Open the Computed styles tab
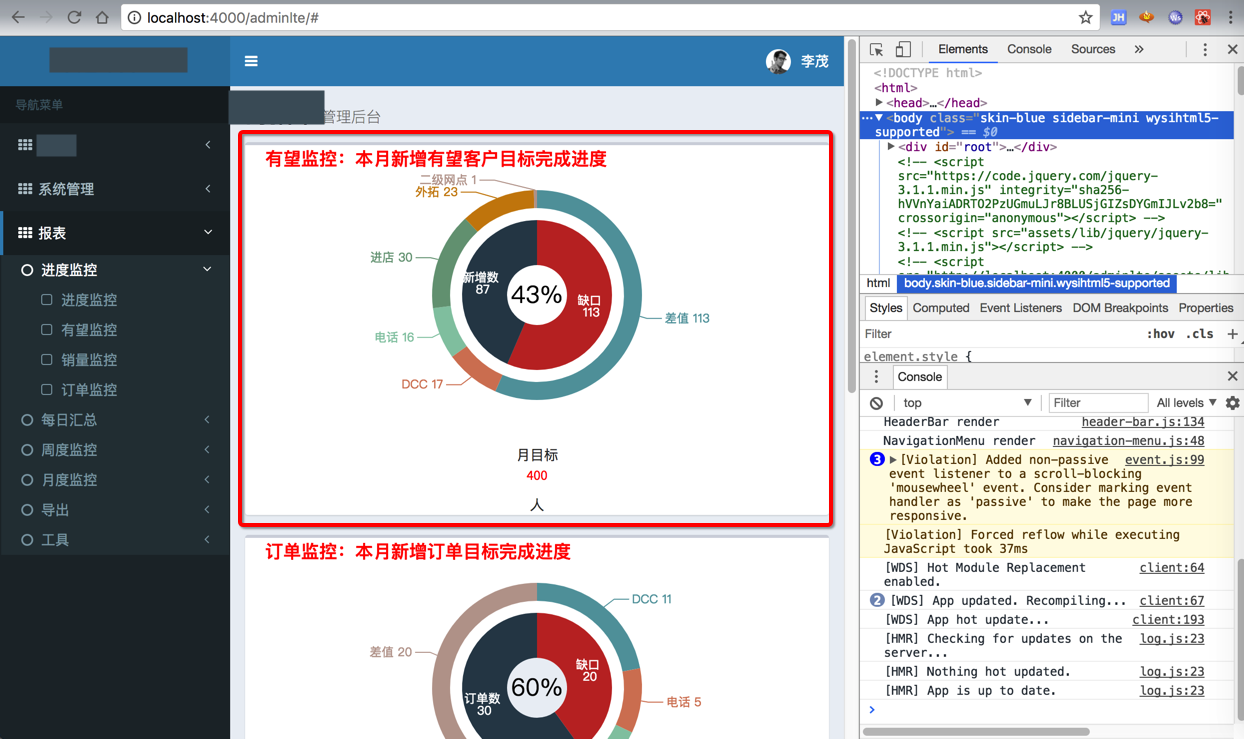The width and height of the screenshot is (1244, 740). [941, 308]
